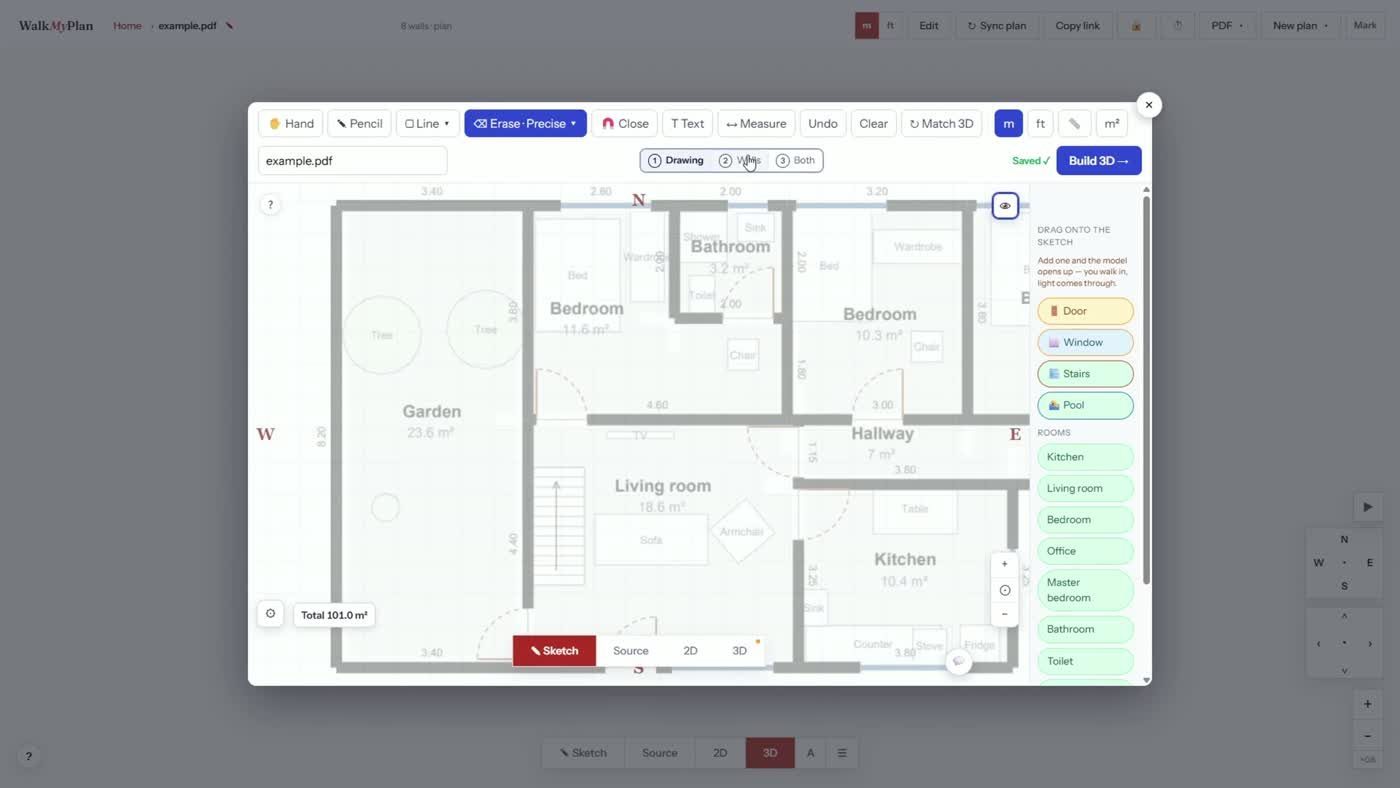The image size is (1400, 788).
Task: Toggle the m² area display
Action: (1111, 123)
